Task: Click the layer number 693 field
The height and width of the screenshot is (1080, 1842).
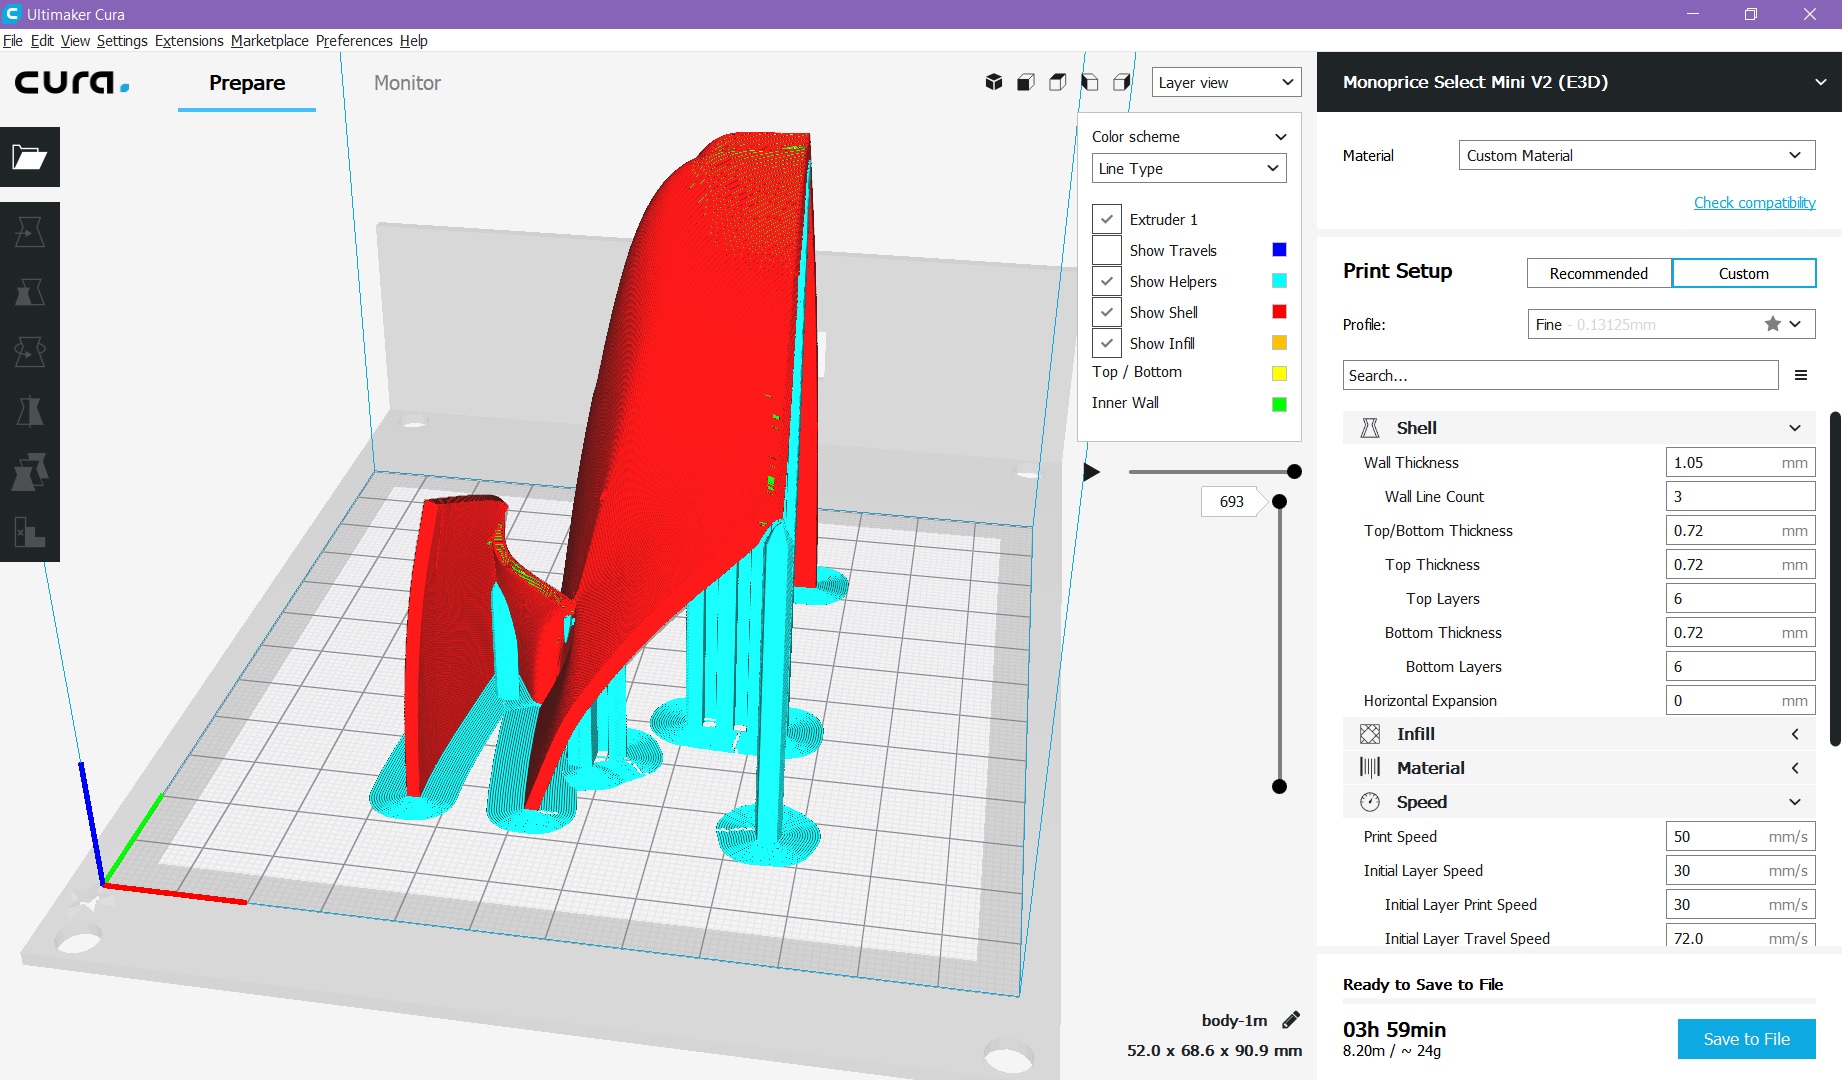Action: click(1231, 501)
